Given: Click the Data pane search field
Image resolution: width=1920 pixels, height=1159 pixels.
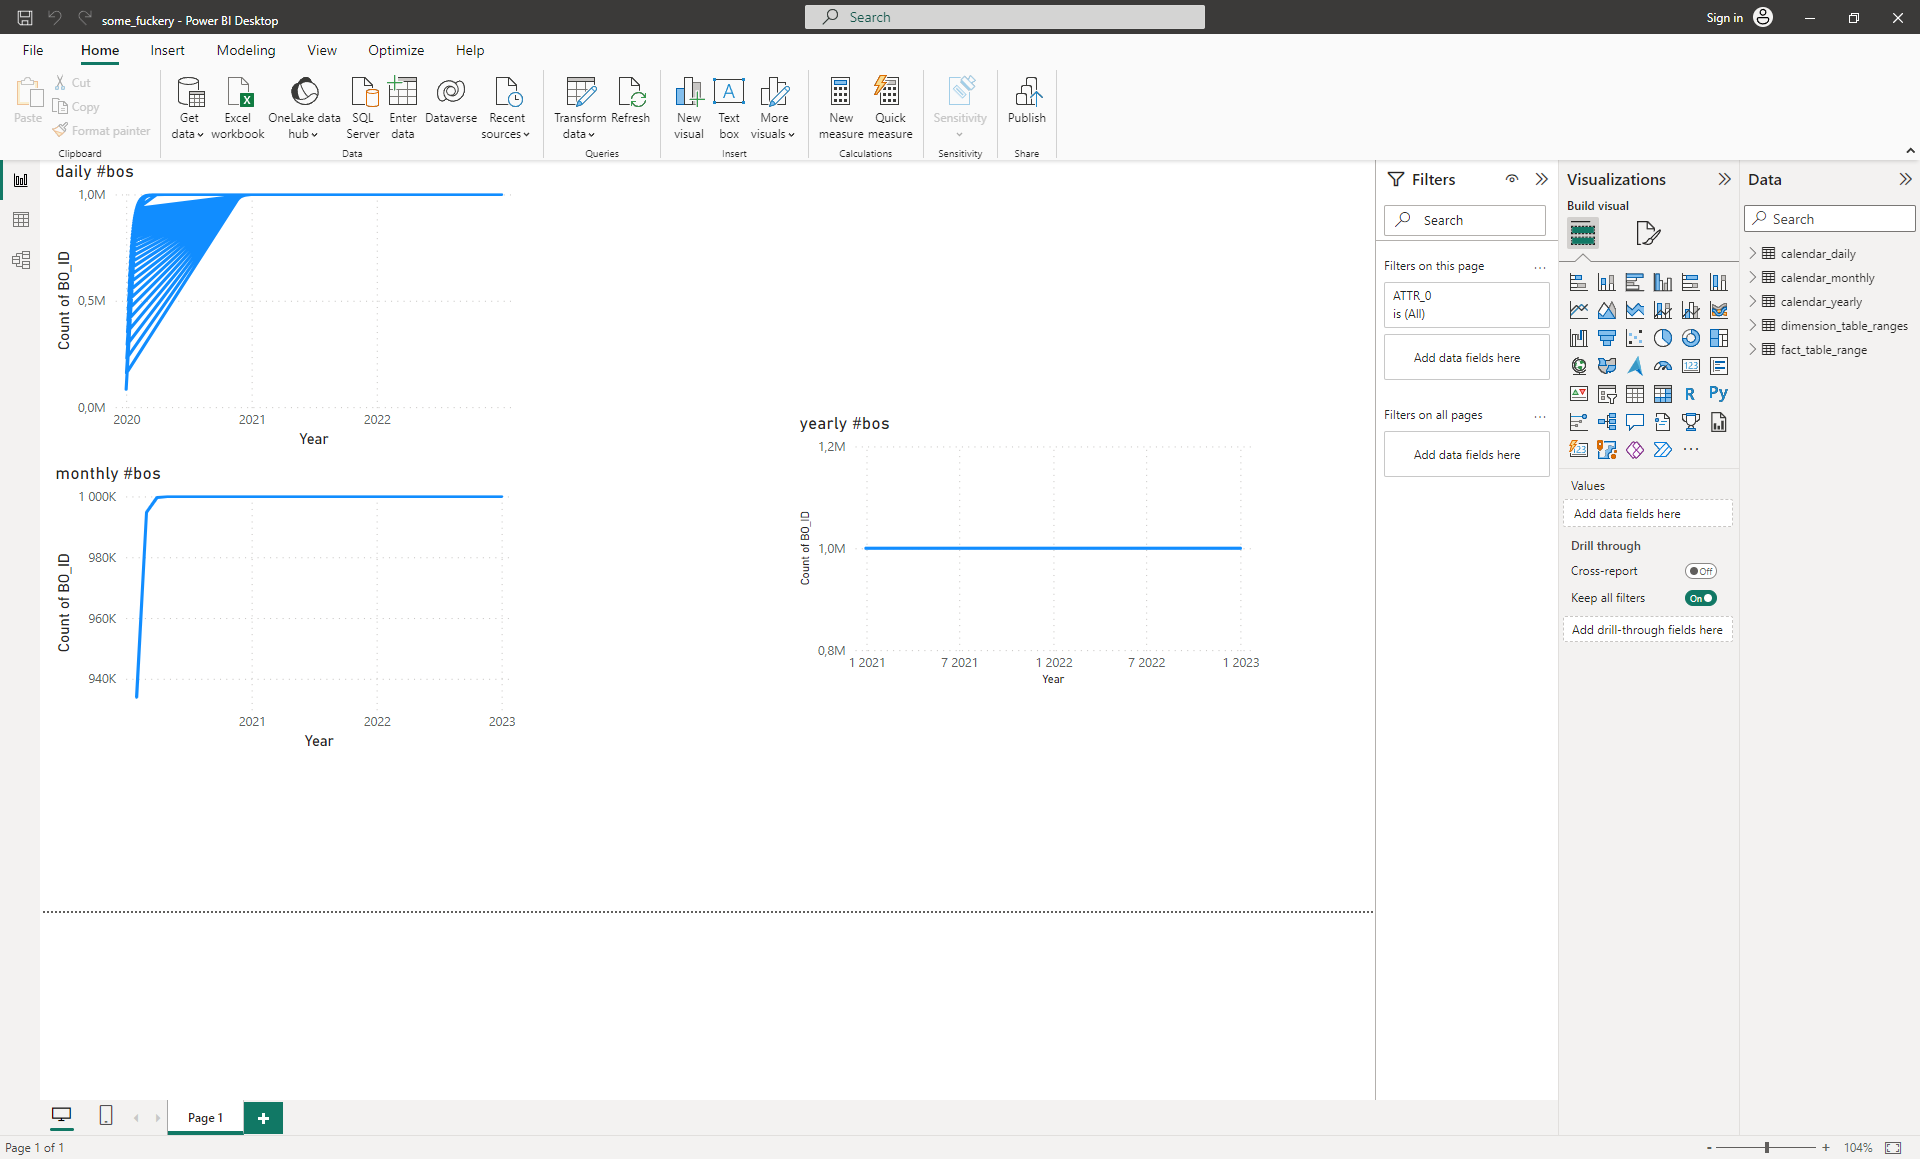Looking at the screenshot, I should point(1830,219).
